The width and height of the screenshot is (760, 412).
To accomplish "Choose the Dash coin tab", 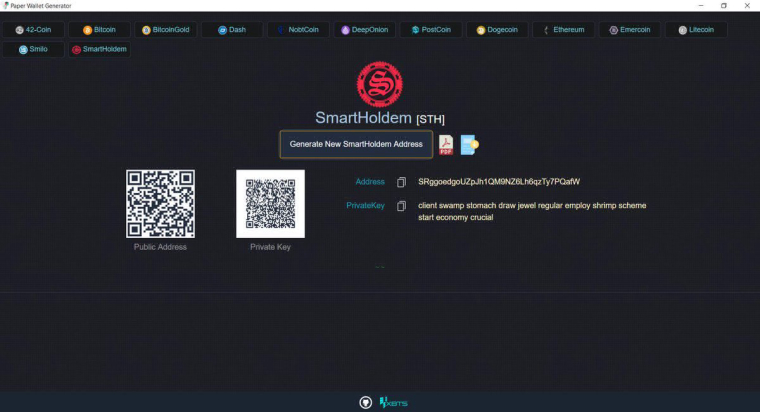I will pyautogui.click(x=232, y=30).
